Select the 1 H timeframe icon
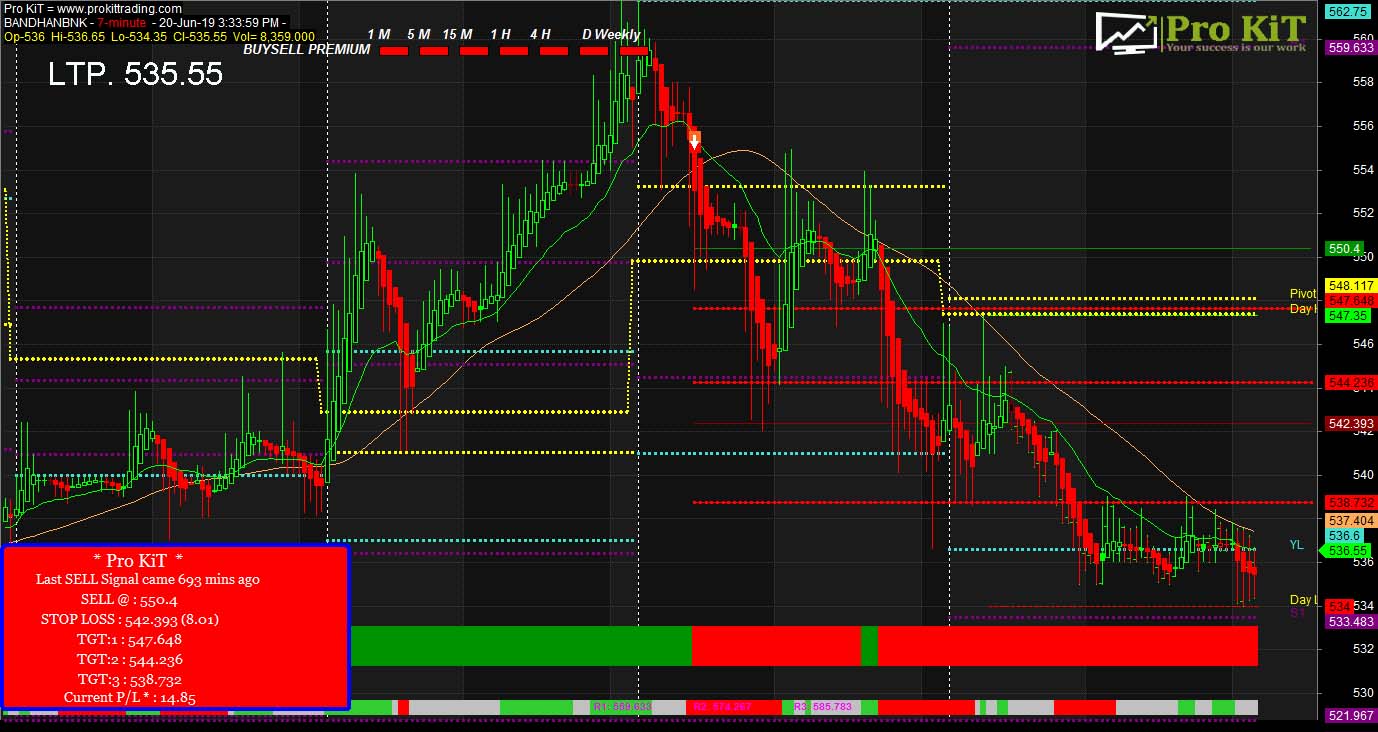The height and width of the screenshot is (732, 1378). [499, 33]
